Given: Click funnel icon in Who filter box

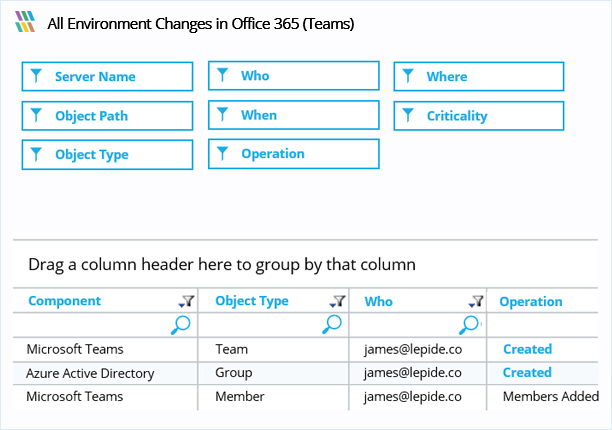Looking at the screenshot, I should pyautogui.click(x=222, y=75).
